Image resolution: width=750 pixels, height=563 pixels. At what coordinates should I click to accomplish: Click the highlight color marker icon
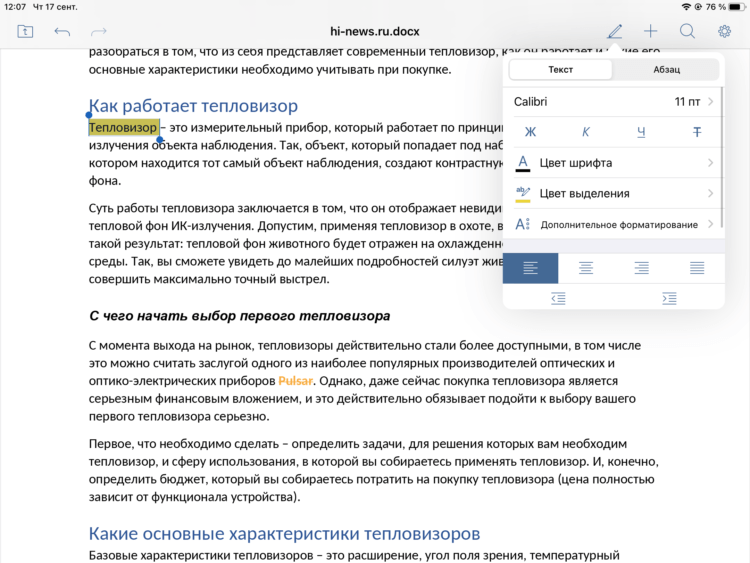tap(523, 194)
